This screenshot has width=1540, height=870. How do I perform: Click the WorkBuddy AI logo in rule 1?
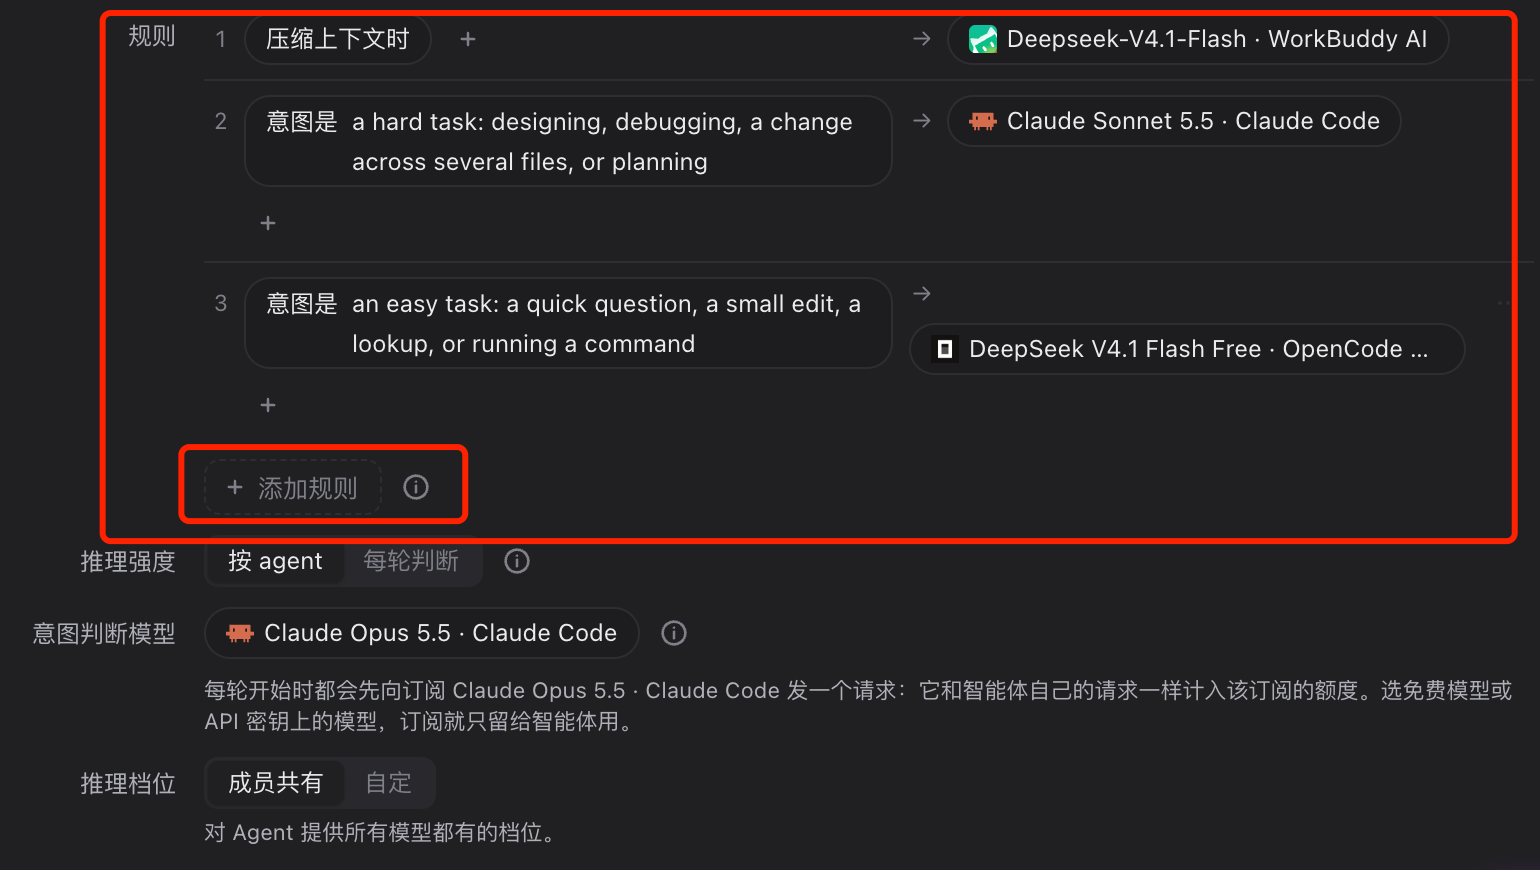pyautogui.click(x=983, y=39)
